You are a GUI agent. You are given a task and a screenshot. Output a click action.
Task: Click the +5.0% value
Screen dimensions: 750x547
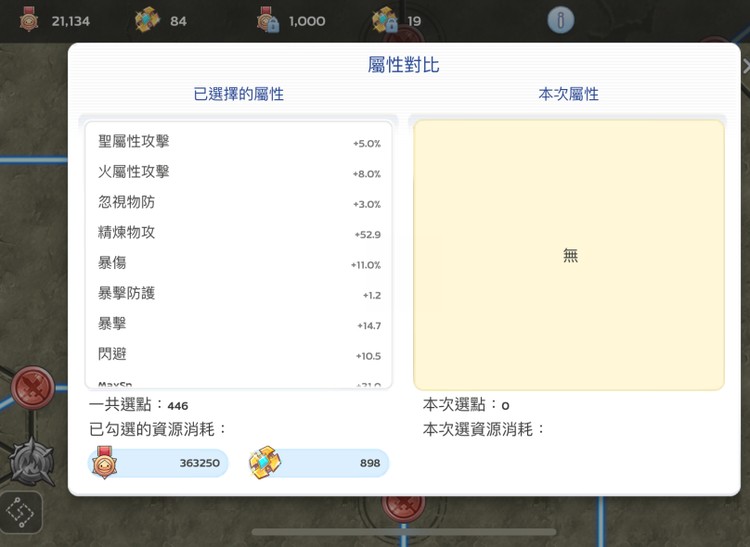pos(367,143)
